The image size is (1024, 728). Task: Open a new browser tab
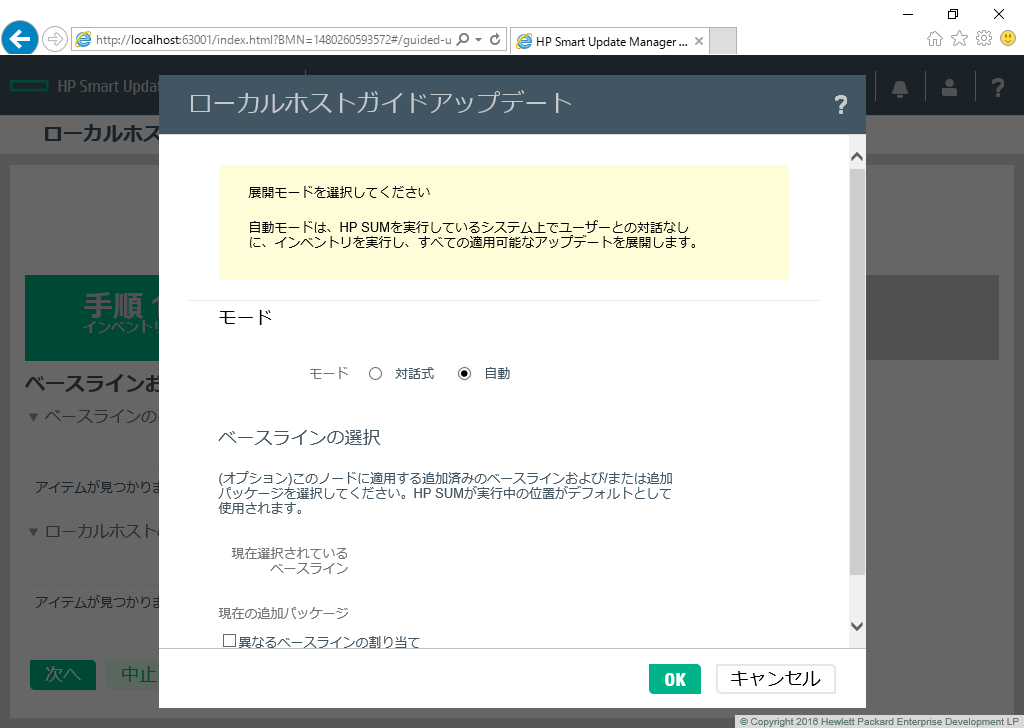pyautogui.click(x=723, y=40)
